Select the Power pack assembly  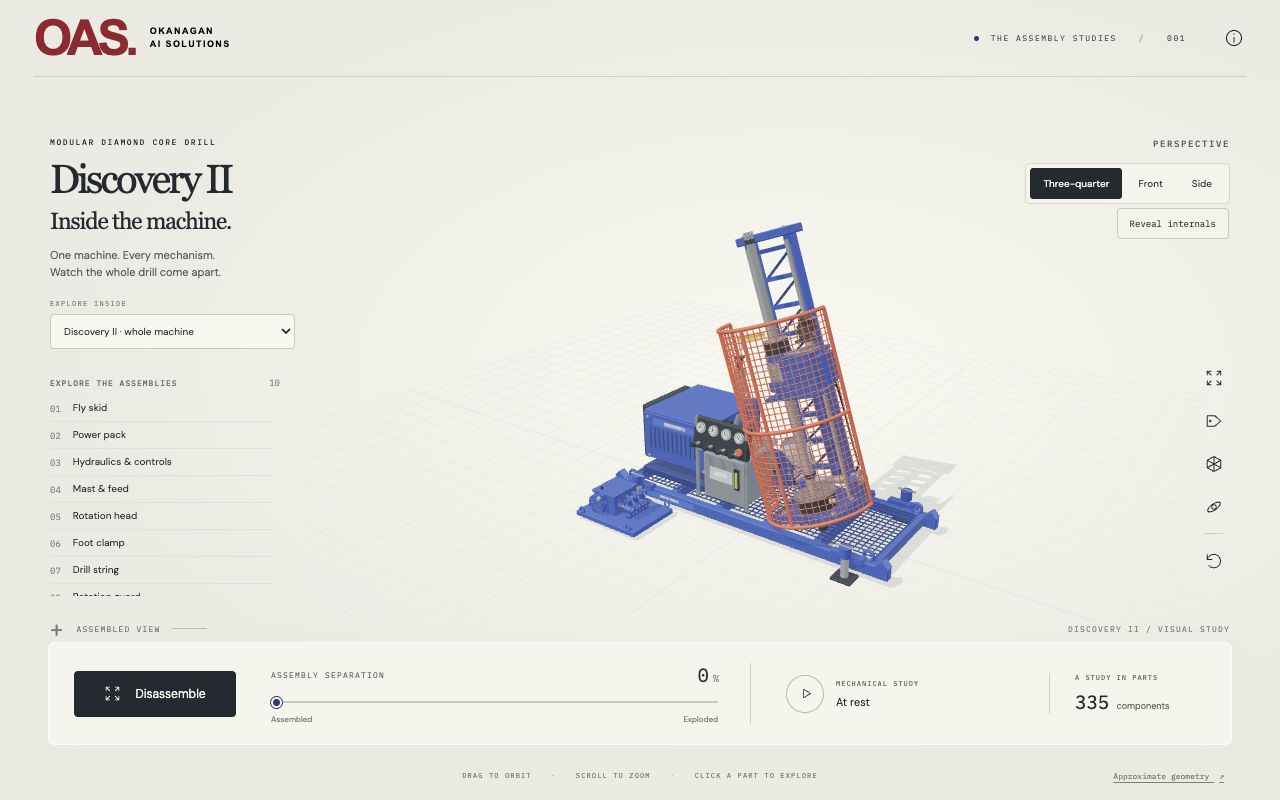(x=161, y=435)
